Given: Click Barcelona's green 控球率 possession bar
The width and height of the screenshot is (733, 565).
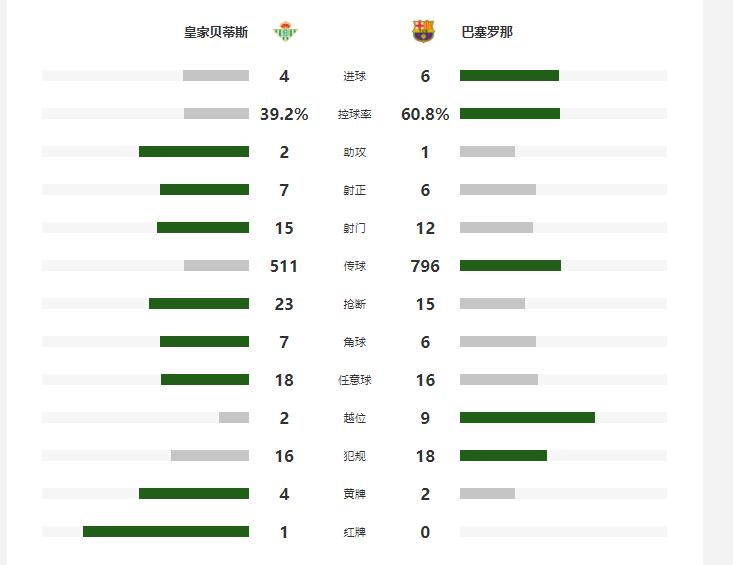Looking at the screenshot, I should [x=510, y=114].
